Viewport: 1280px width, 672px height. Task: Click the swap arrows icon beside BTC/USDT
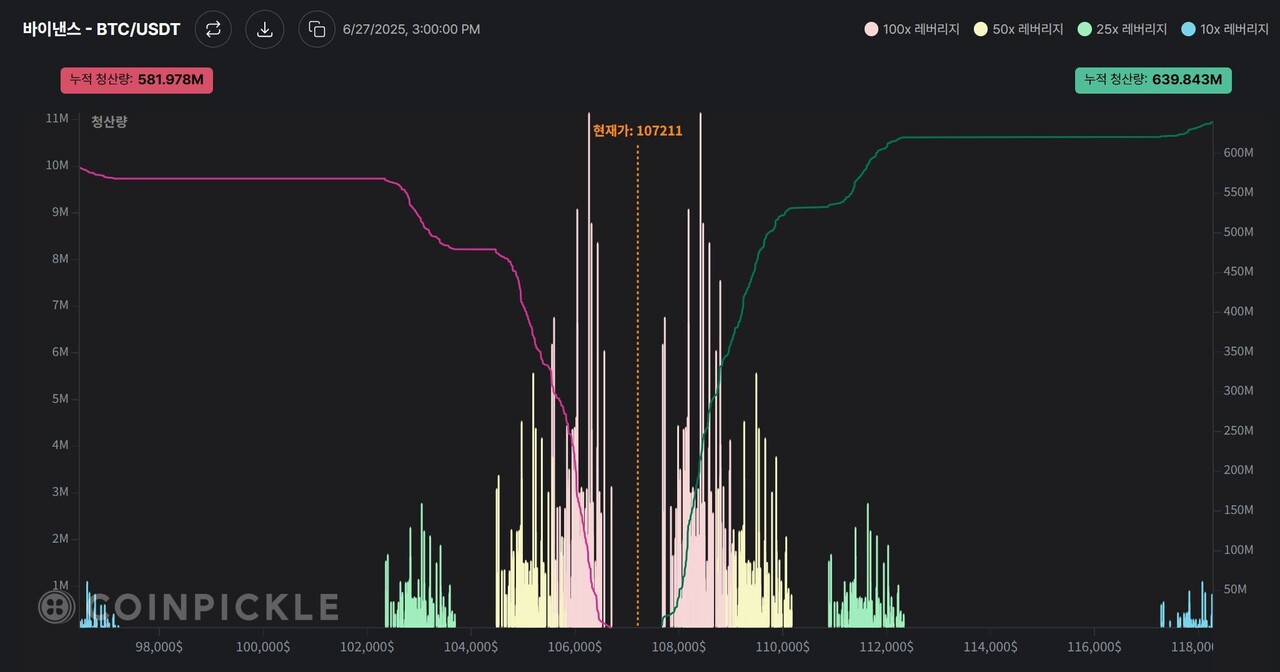(213, 29)
